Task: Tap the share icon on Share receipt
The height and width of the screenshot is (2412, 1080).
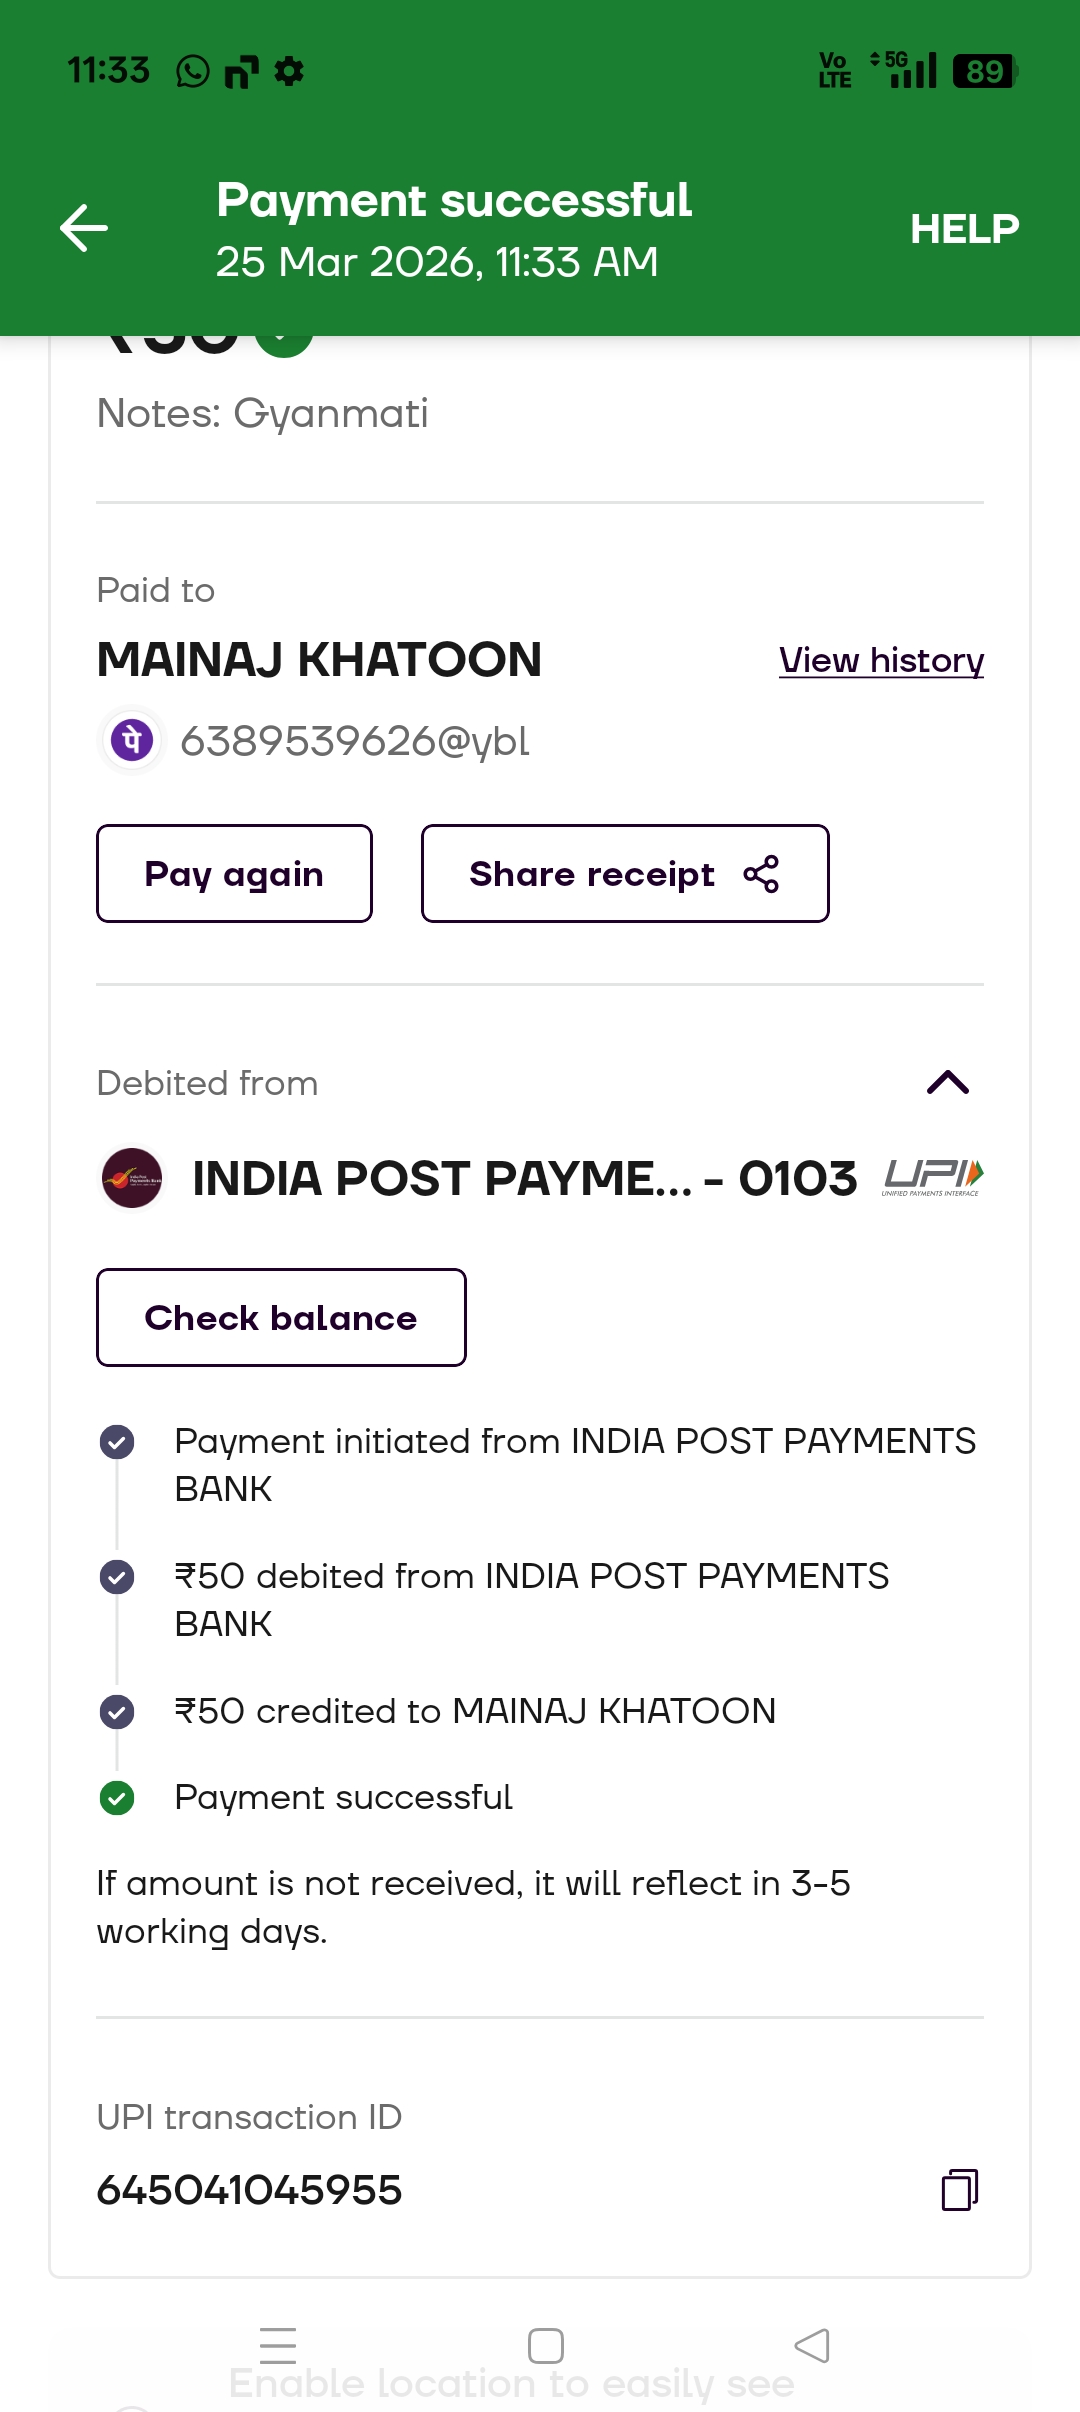Action: point(761,874)
